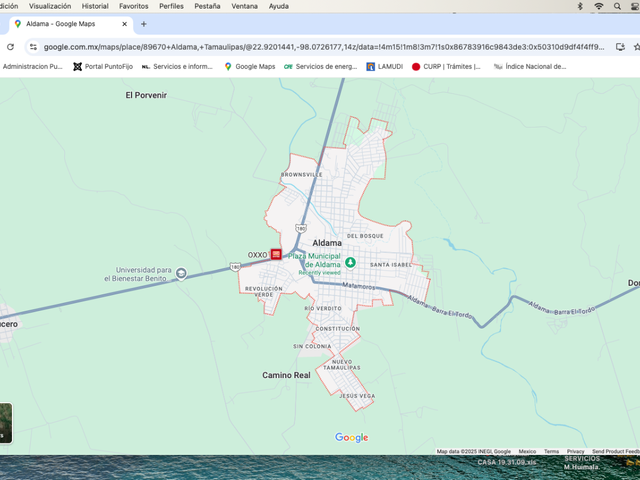Open Índice Nacional de... bookmark
This screenshot has width=640, height=480.
coord(530,67)
